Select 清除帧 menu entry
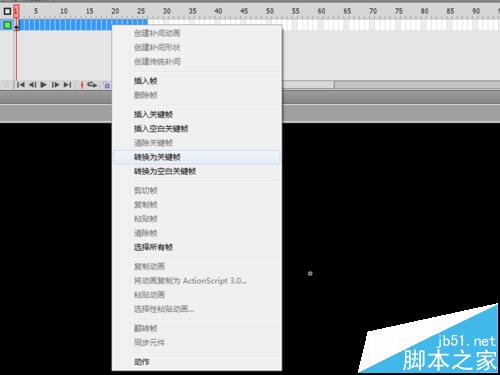The width and height of the screenshot is (500, 375). (197, 233)
